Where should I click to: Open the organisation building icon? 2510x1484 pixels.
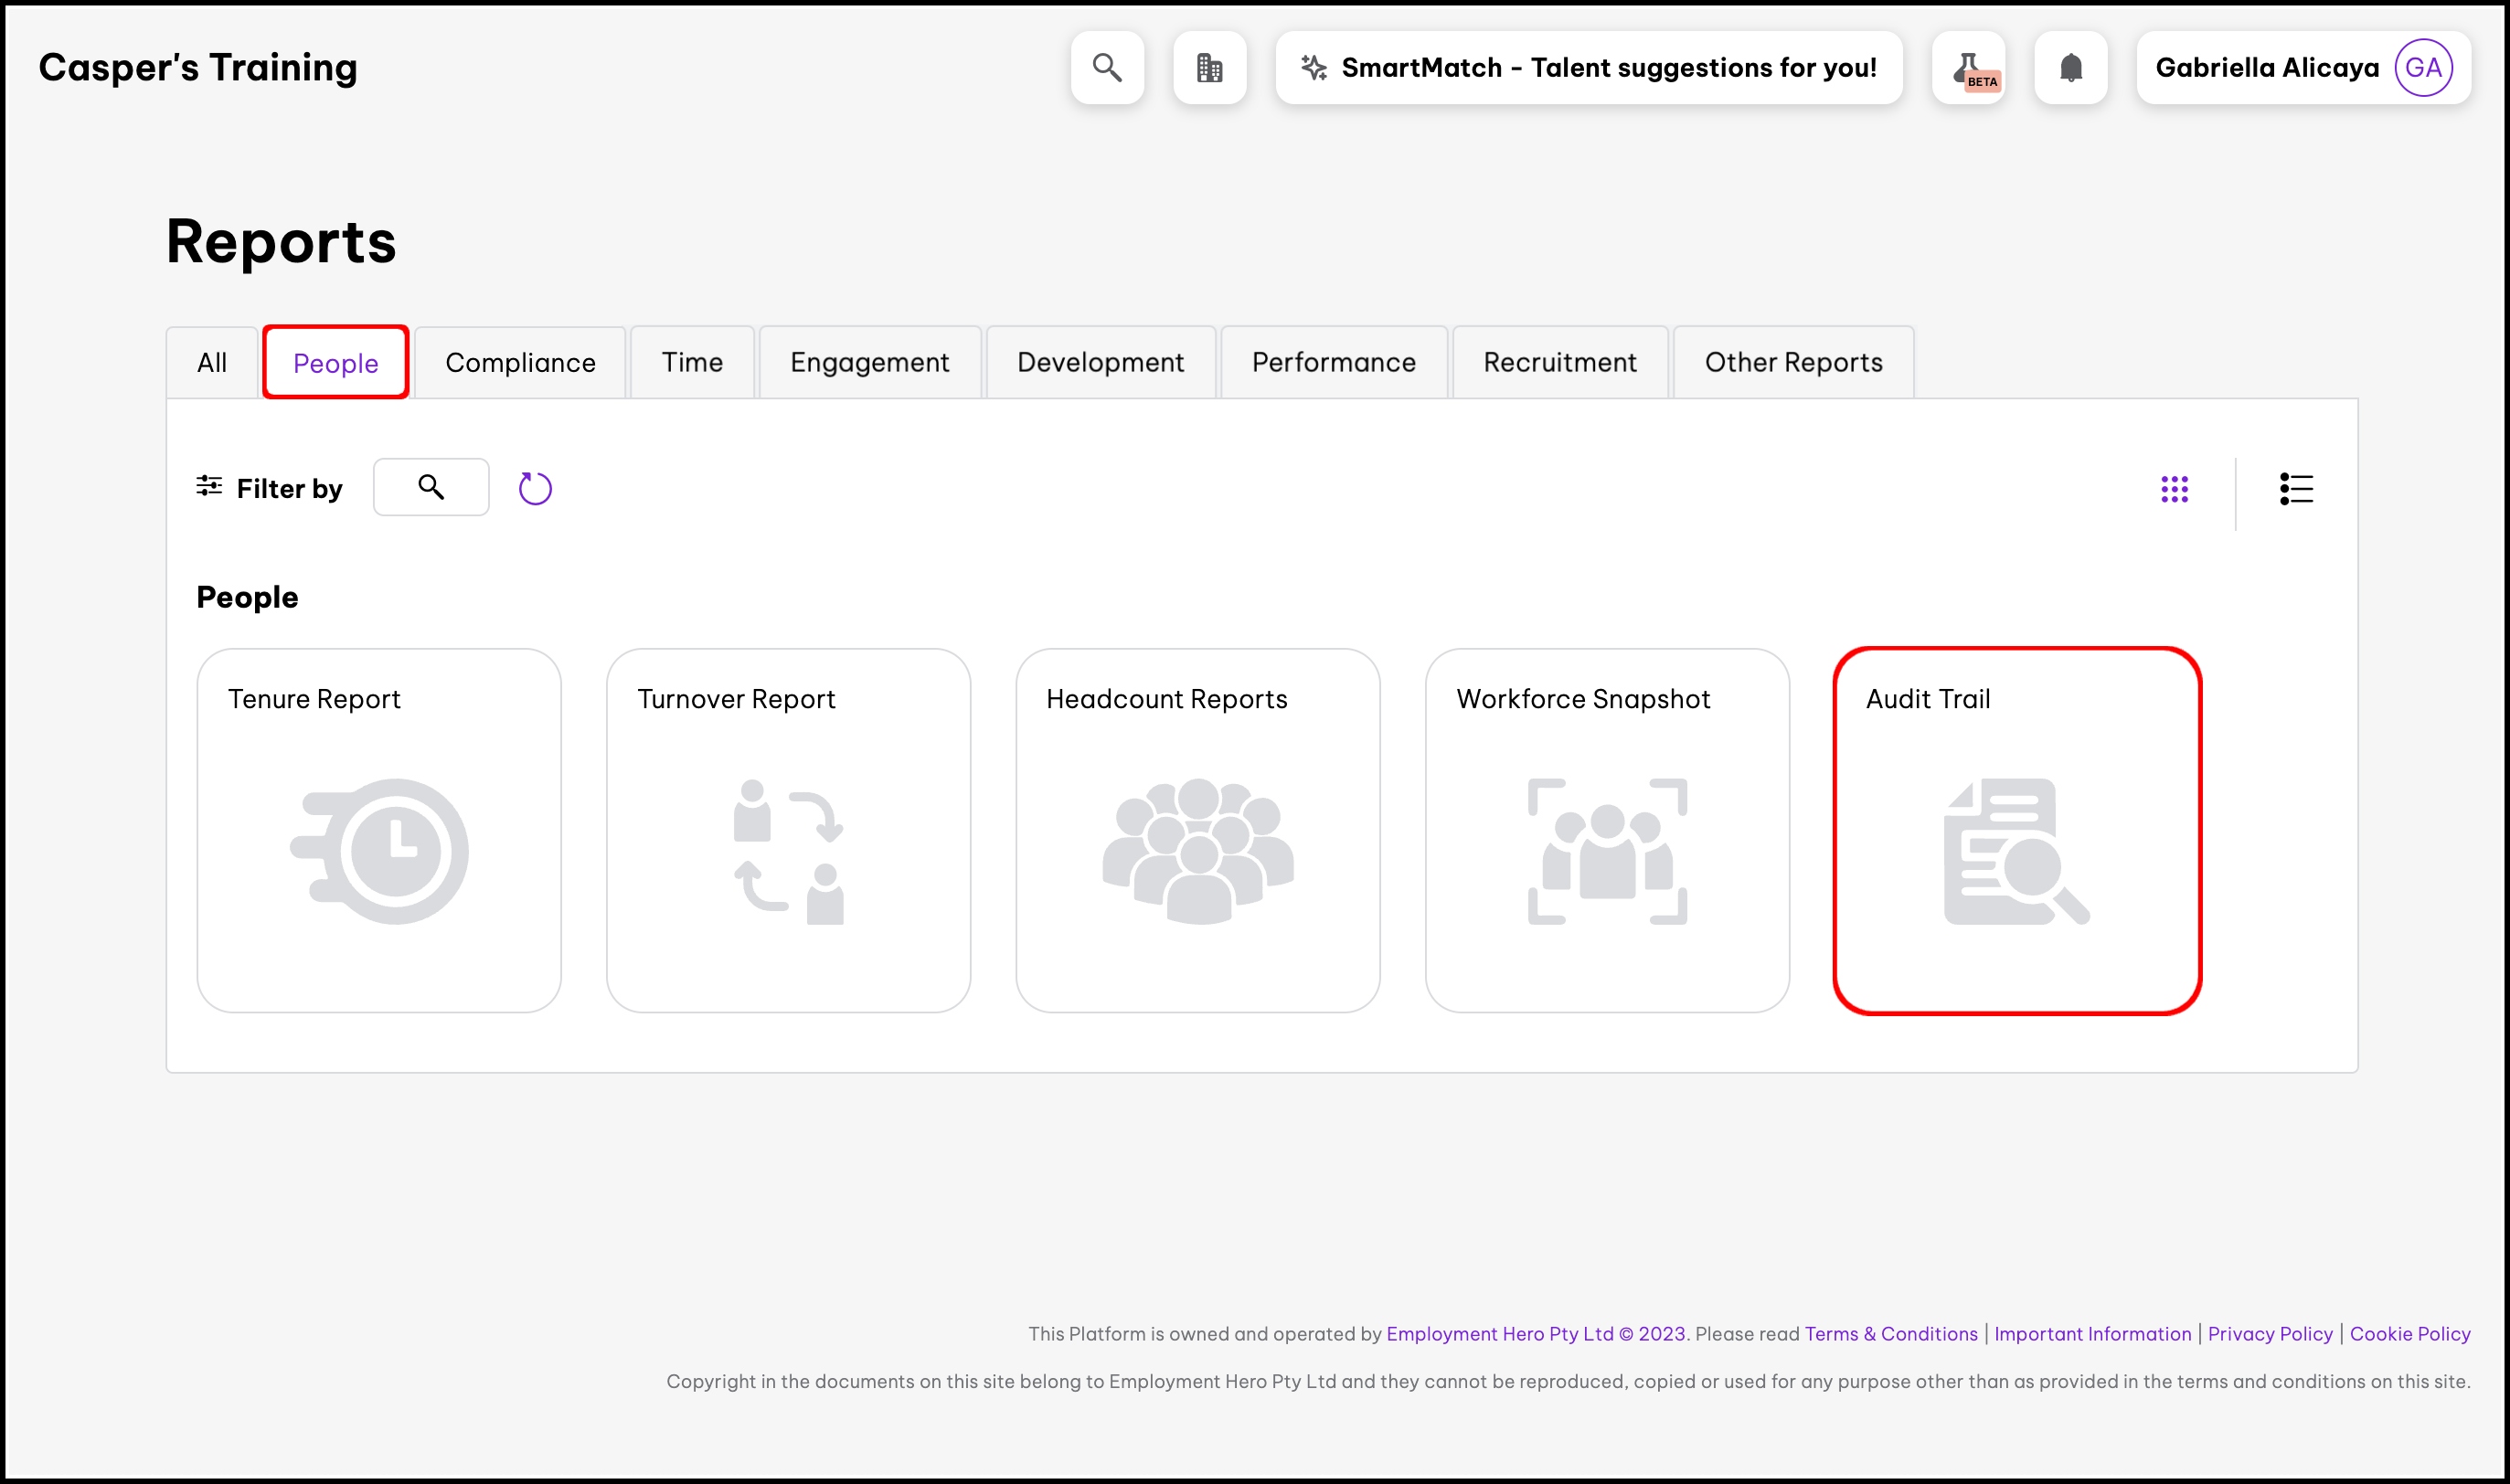tap(1209, 68)
